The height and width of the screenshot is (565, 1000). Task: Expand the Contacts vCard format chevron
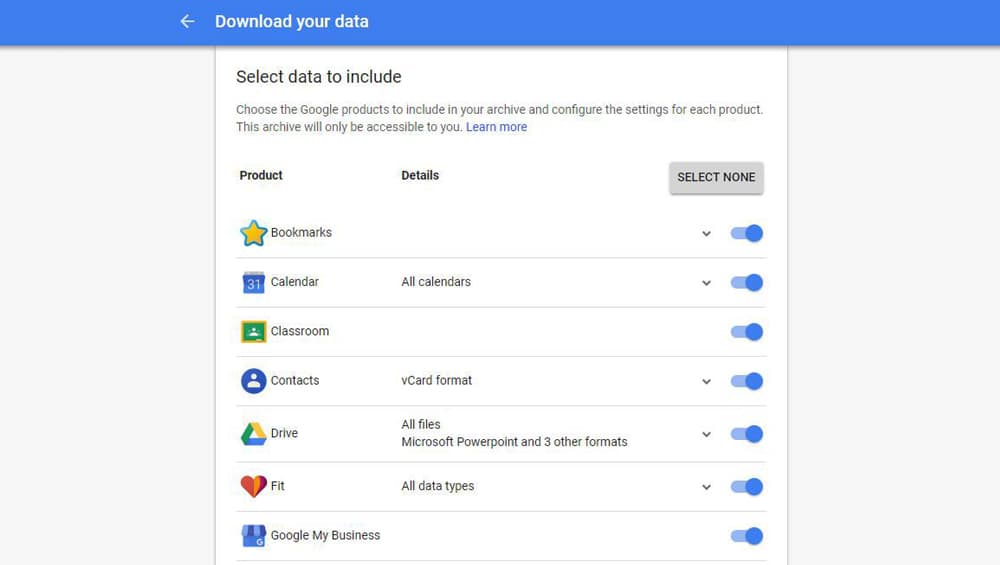pyautogui.click(x=706, y=381)
